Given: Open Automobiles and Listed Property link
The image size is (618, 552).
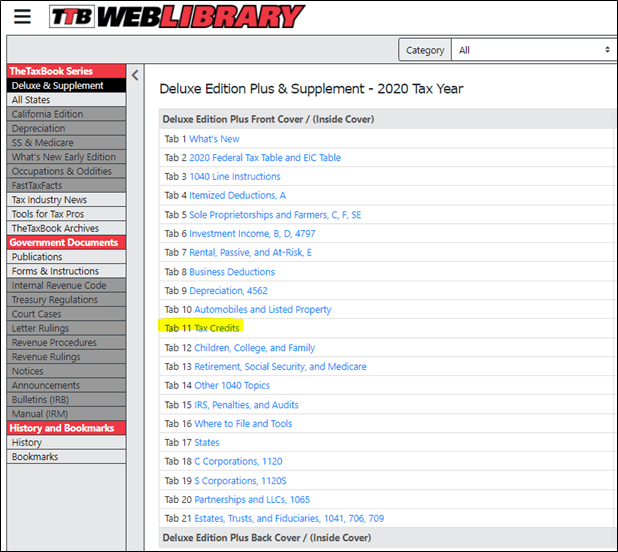Looking at the screenshot, I should [x=263, y=310].
